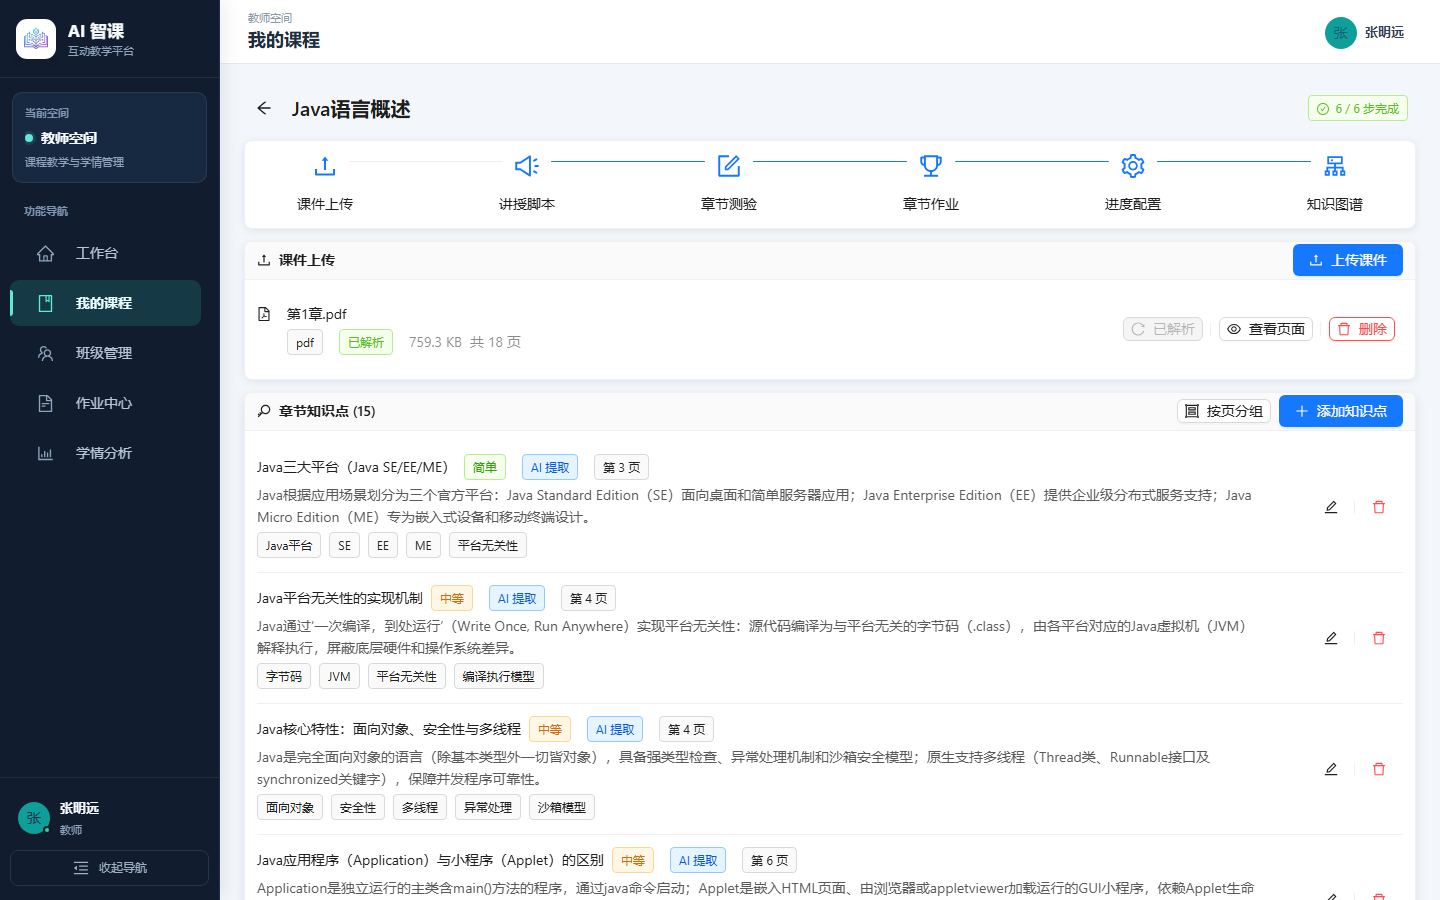Edit the Java三大平台 knowledge point
The height and width of the screenshot is (900, 1440).
(x=1331, y=507)
